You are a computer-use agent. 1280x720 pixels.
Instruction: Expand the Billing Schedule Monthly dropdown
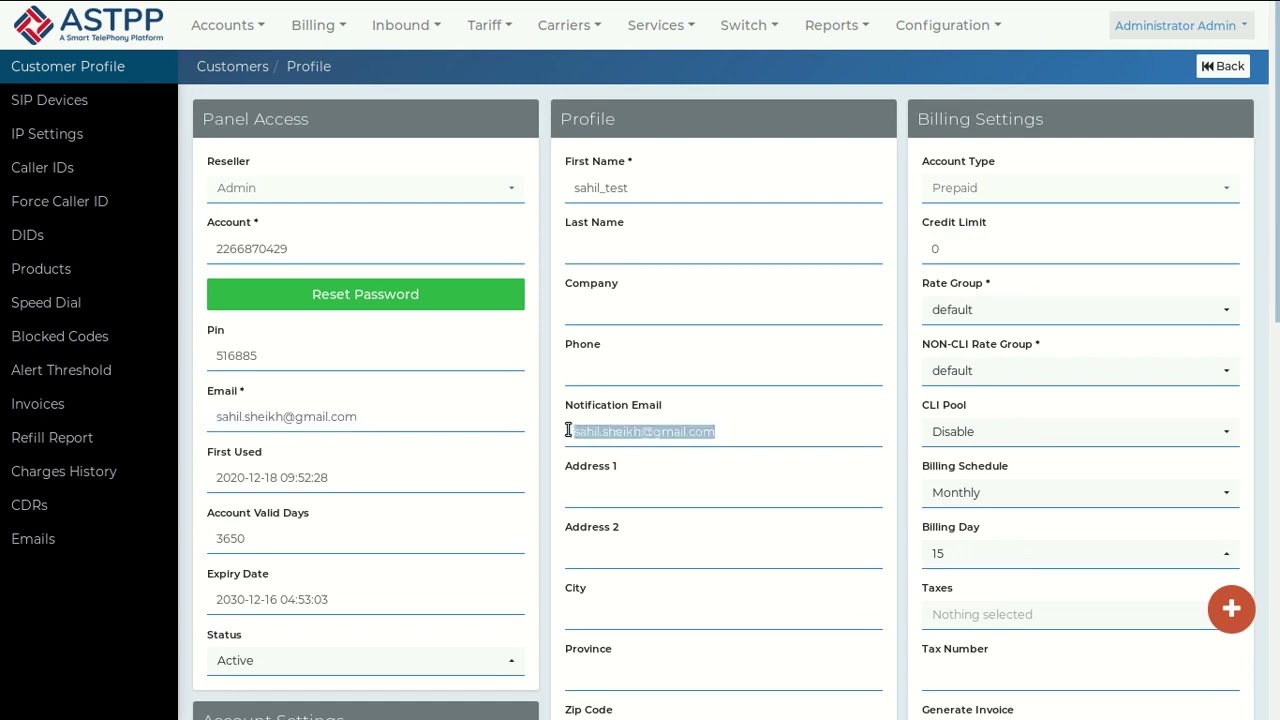pos(1080,493)
